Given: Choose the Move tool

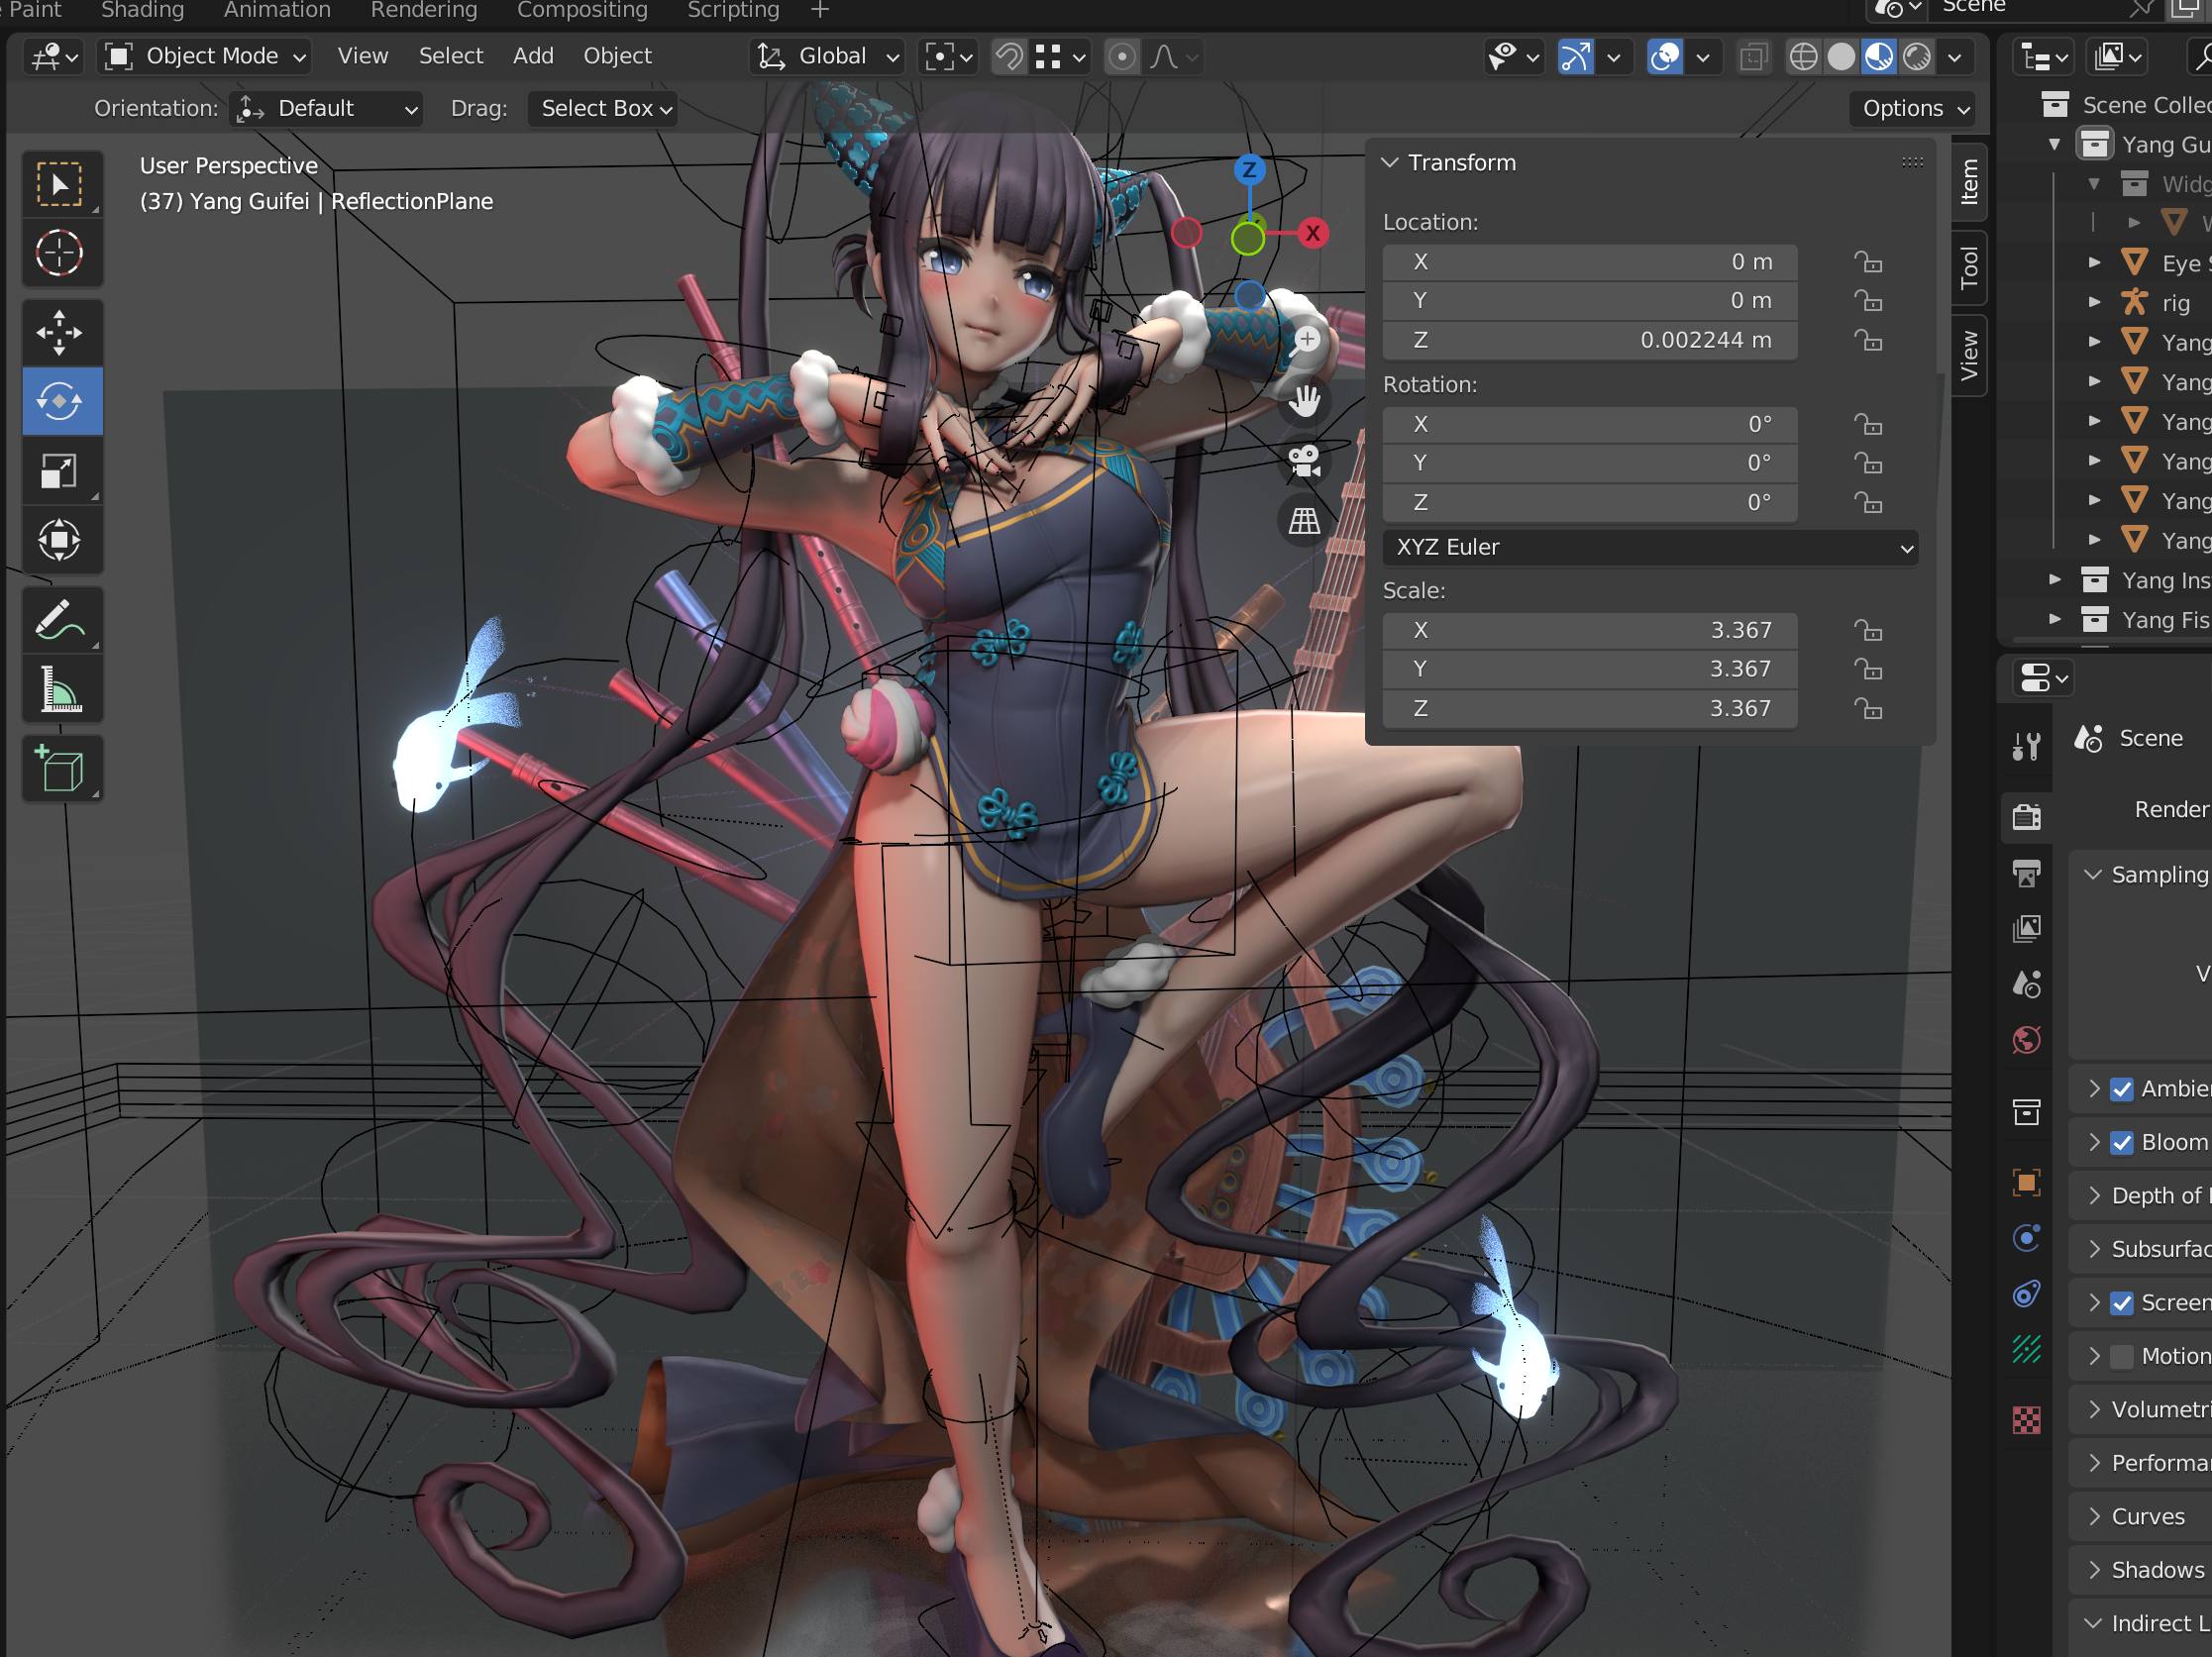Looking at the screenshot, I should 60,333.
